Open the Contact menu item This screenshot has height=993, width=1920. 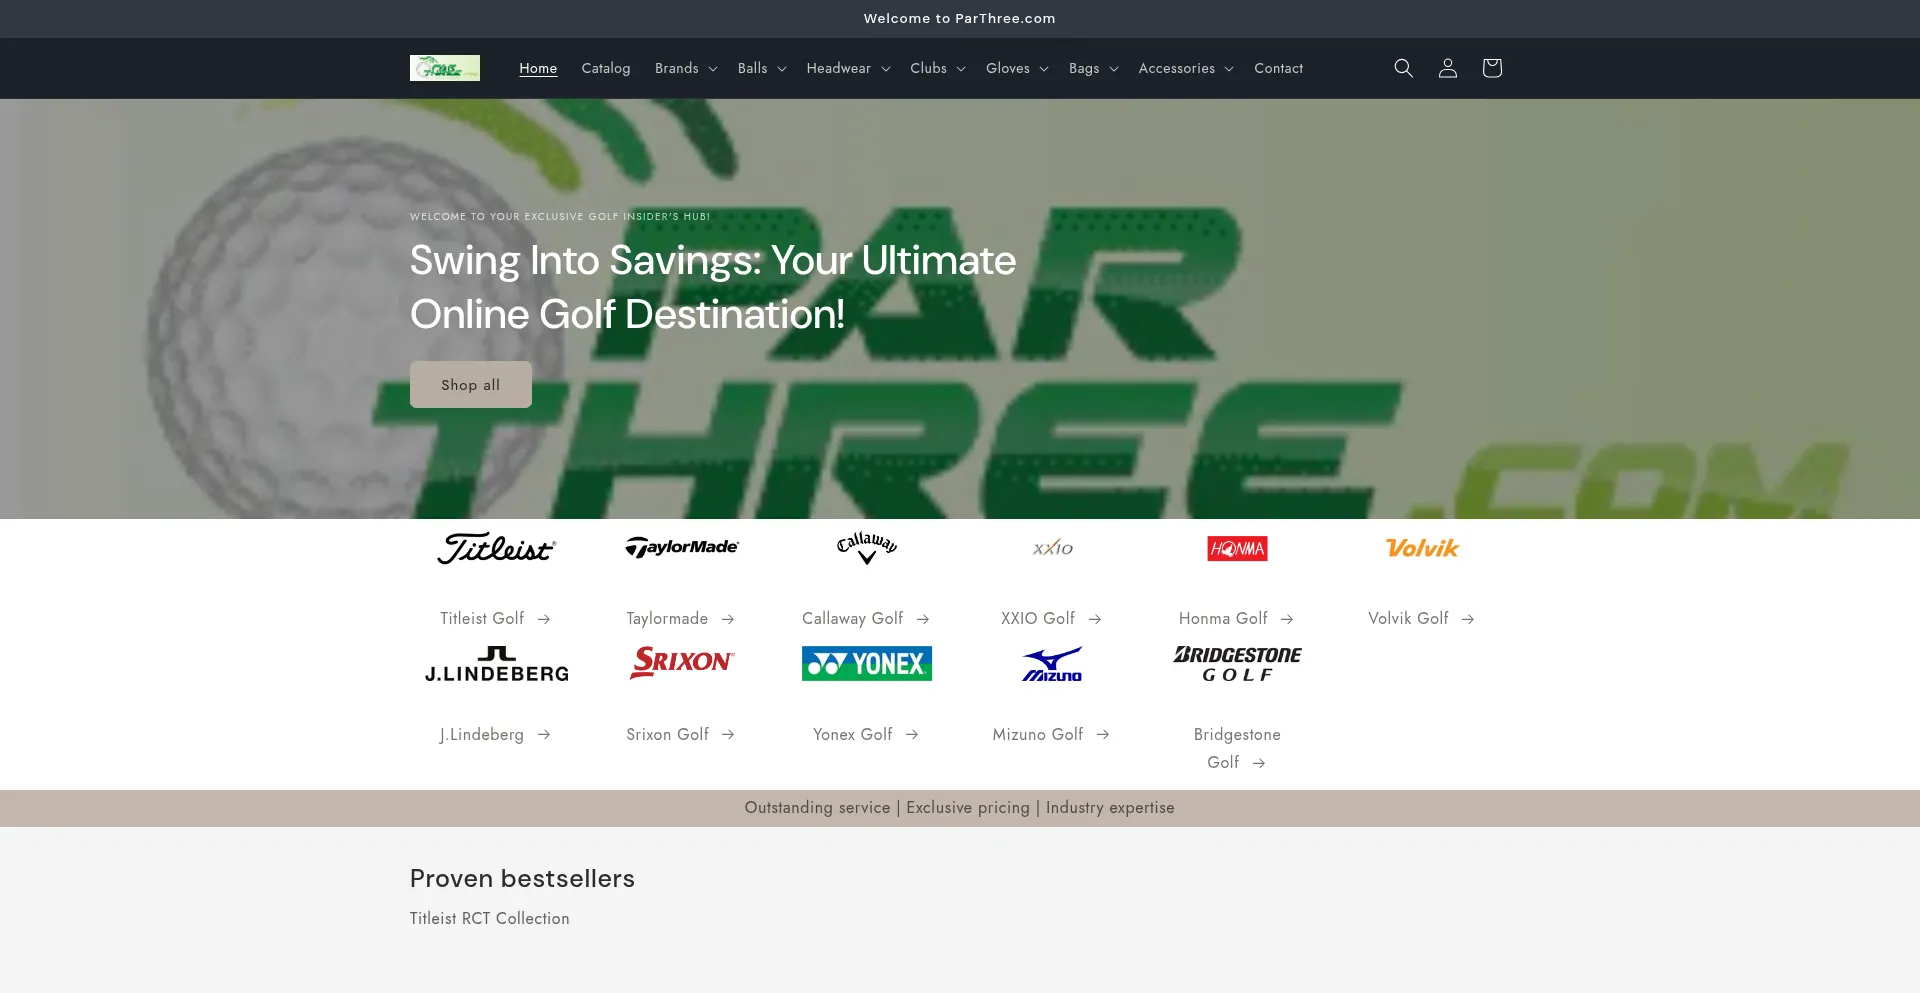[x=1278, y=68]
